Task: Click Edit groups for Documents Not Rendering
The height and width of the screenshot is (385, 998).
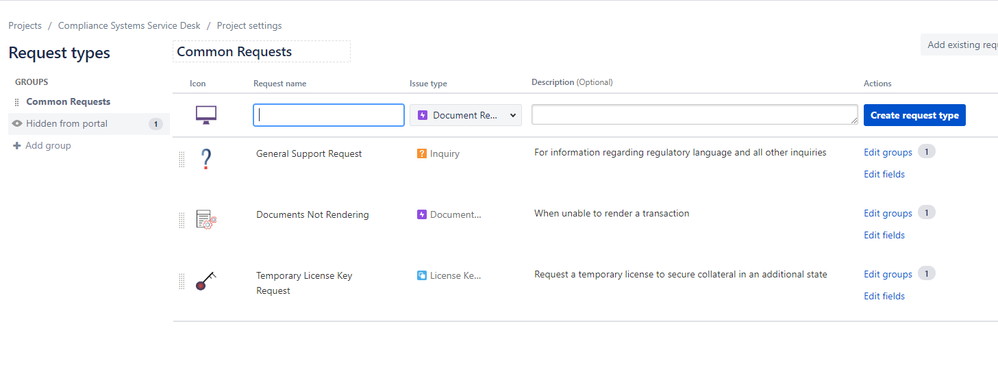Action: point(888,213)
